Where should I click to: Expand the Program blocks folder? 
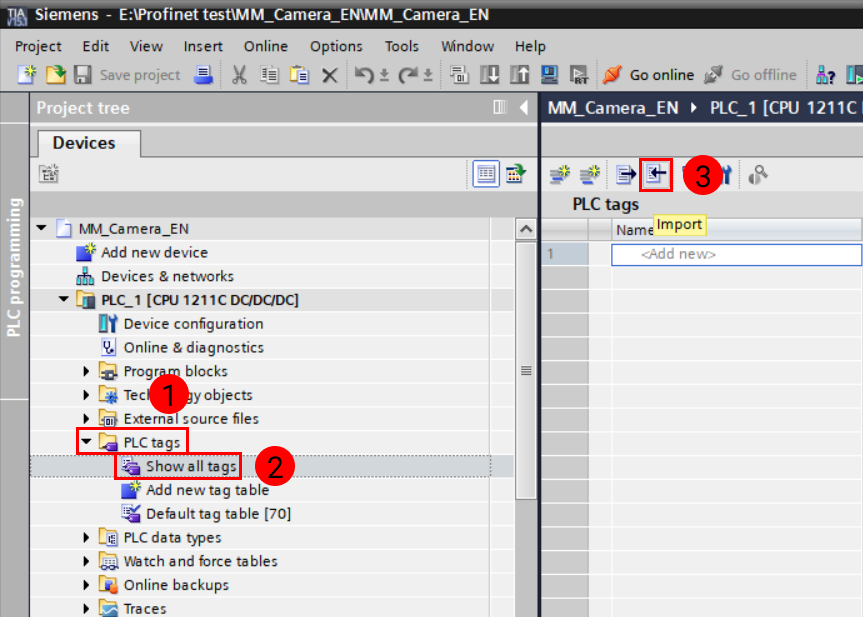click(x=86, y=372)
